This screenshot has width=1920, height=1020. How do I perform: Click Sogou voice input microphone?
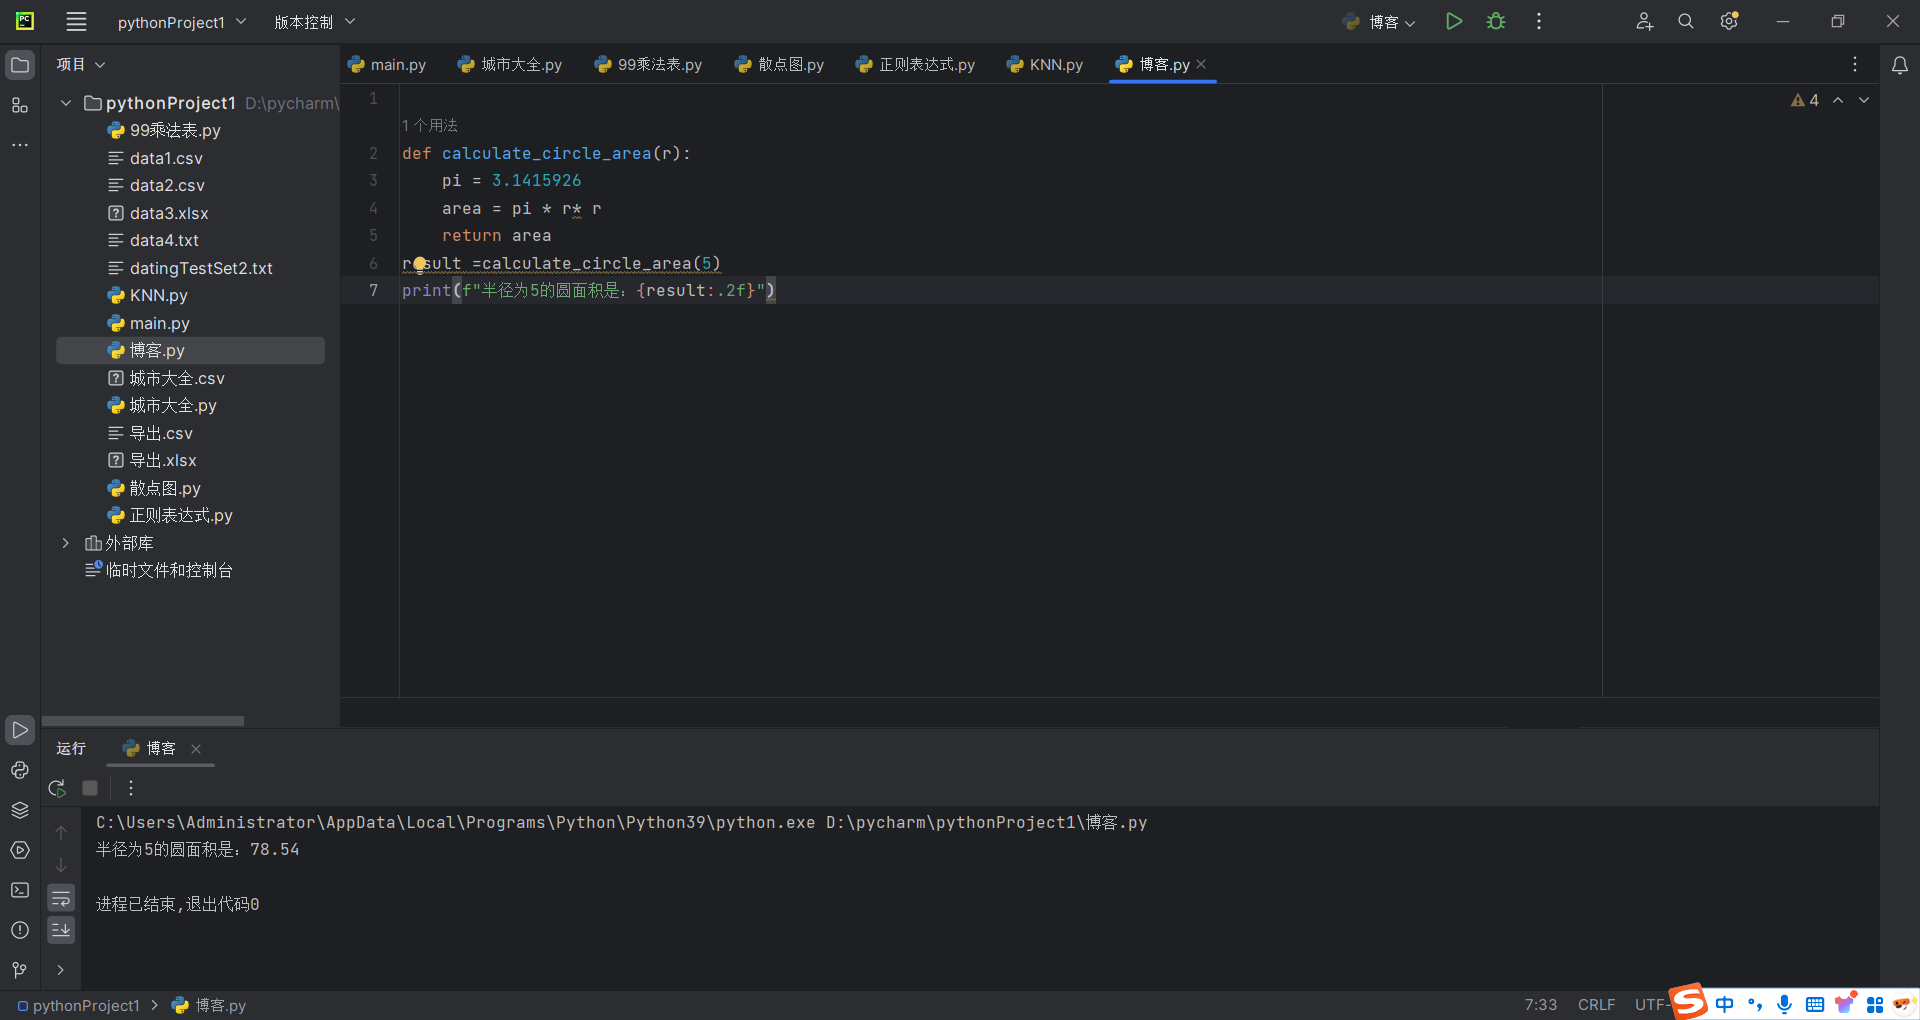tap(1785, 1004)
